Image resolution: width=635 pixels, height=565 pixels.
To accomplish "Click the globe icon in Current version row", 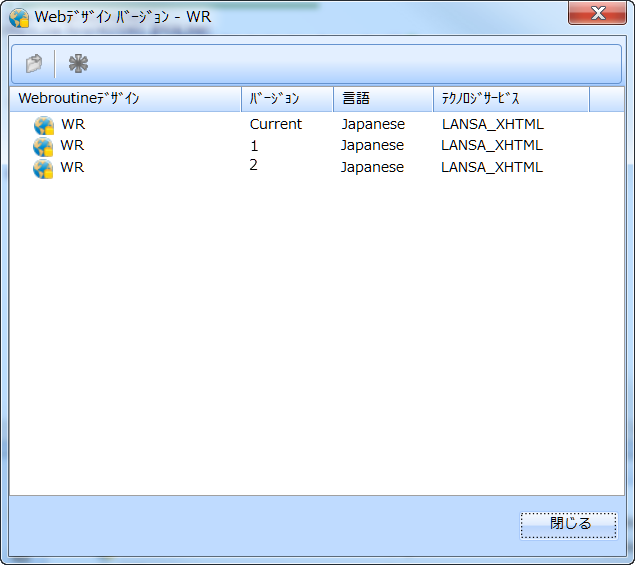I will coord(44,125).
